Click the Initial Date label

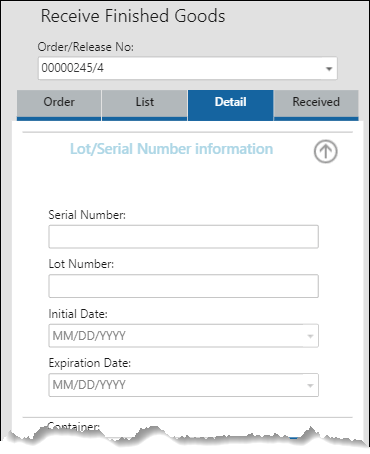[x=78, y=314]
